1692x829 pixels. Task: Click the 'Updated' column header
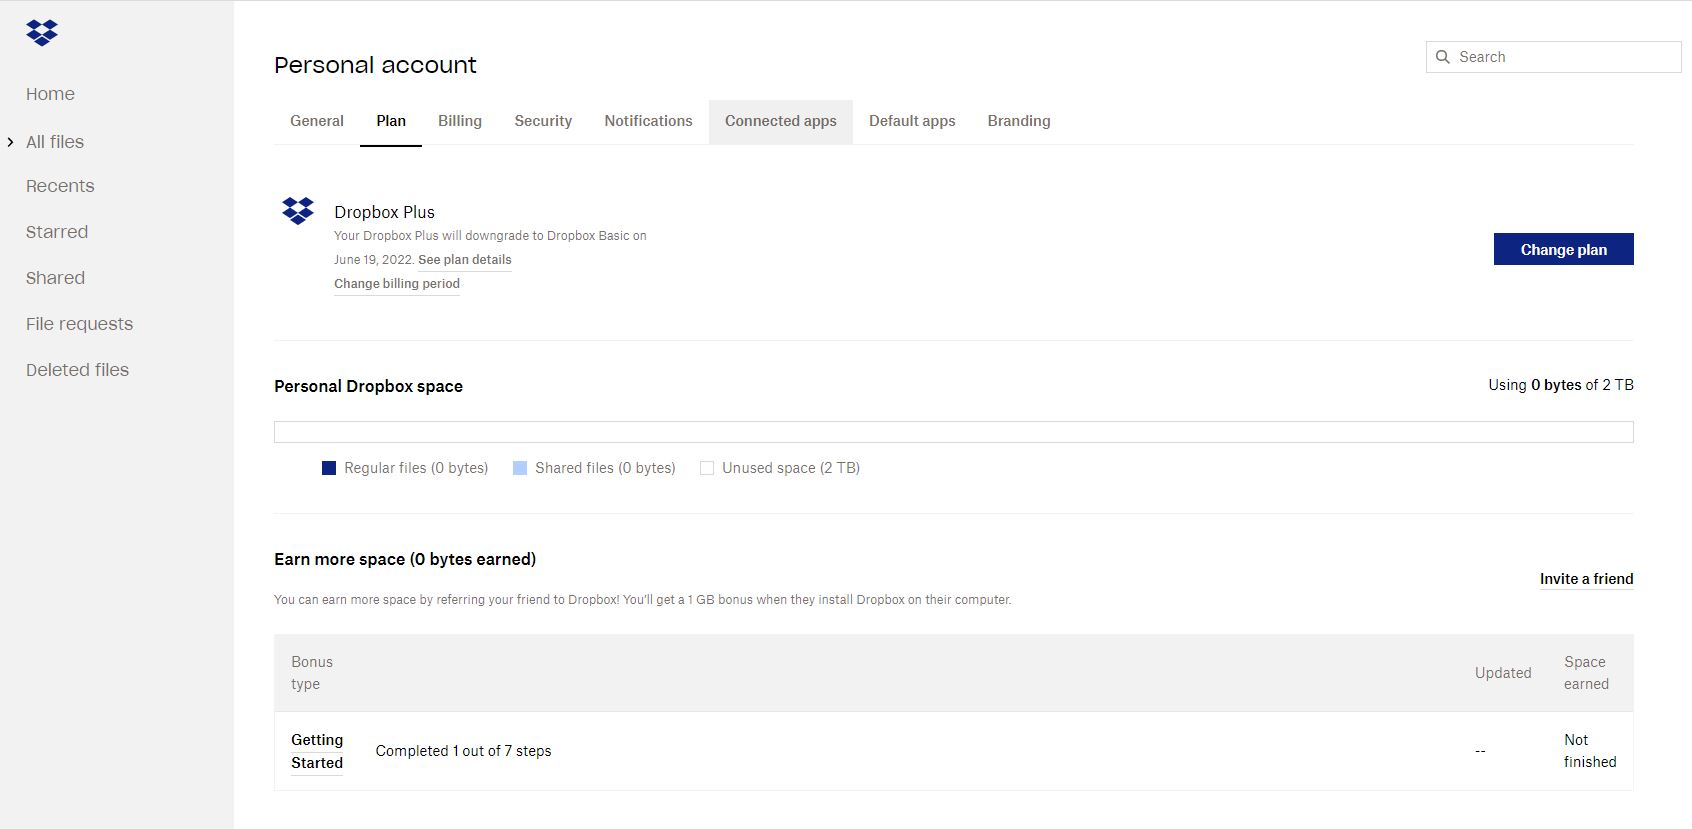click(x=1503, y=673)
